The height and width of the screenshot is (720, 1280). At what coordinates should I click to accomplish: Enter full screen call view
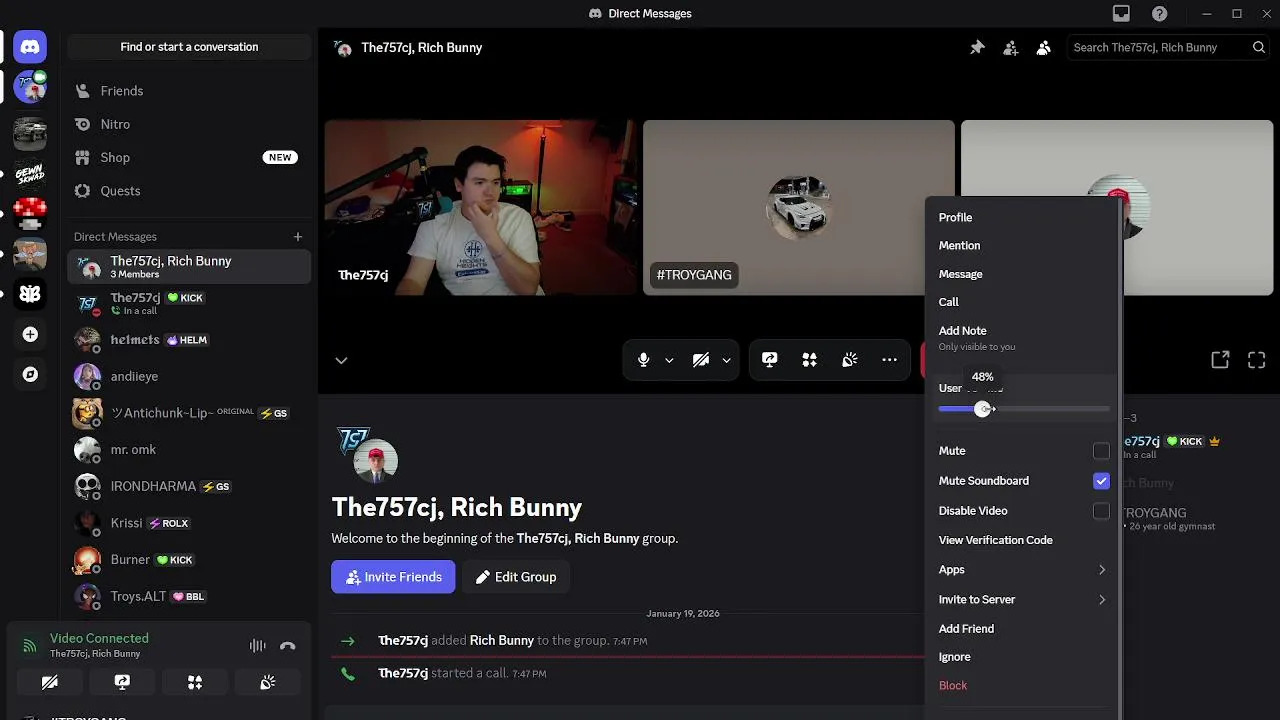click(x=1257, y=360)
